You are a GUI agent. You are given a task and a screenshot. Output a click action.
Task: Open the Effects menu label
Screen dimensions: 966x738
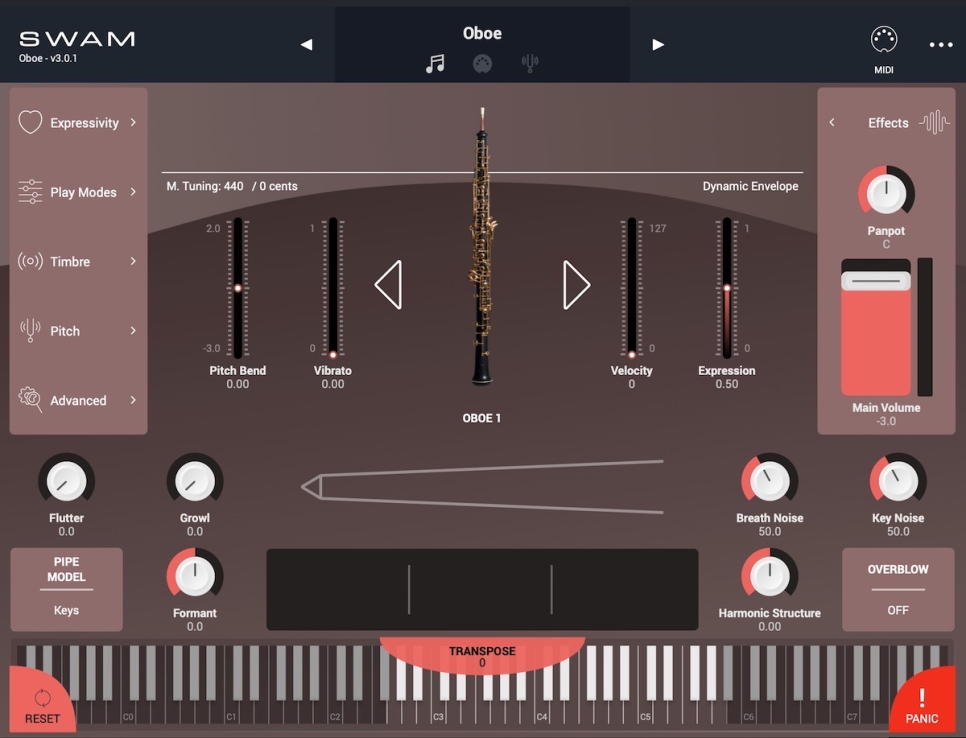[x=888, y=123]
